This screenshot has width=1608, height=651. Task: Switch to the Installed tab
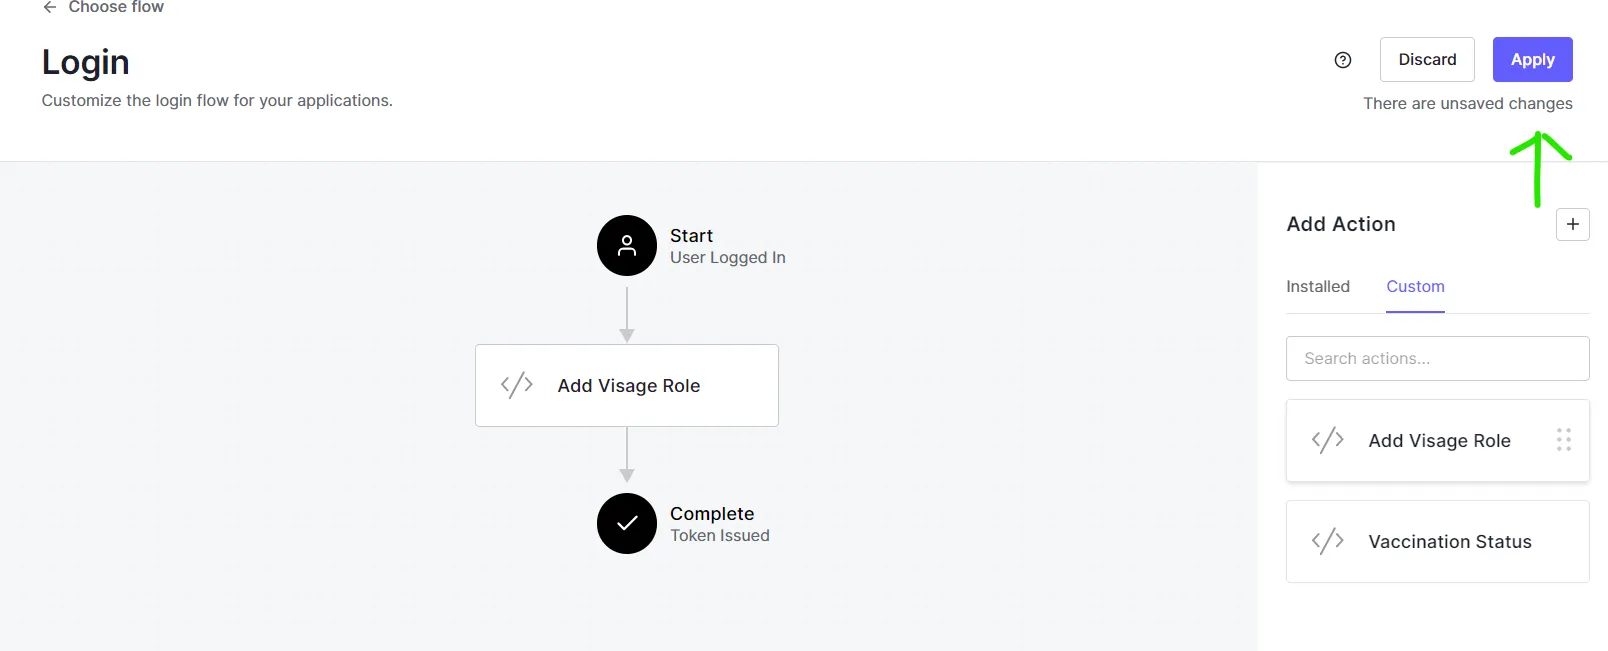1317,287
